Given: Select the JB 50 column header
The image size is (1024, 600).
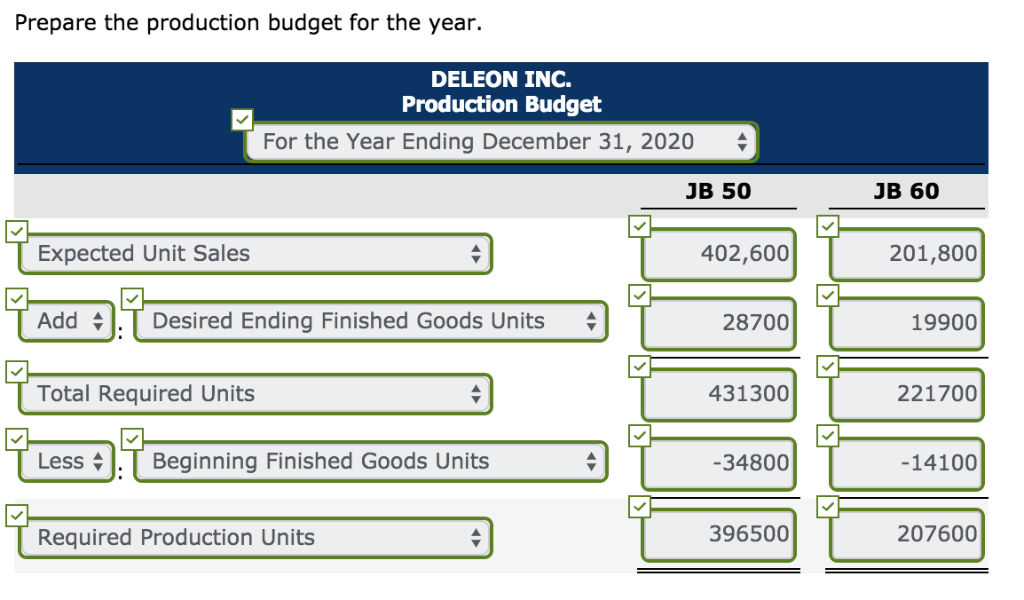Looking at the screenshot, I should pyautogui.click(x=716, y=190).
